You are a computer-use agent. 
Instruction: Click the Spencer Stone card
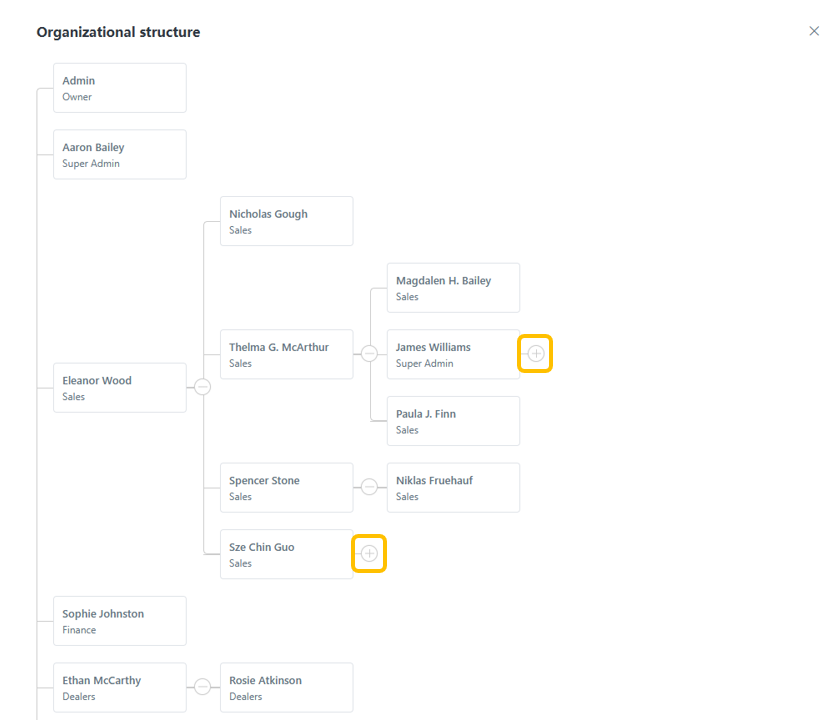point(286,487)
